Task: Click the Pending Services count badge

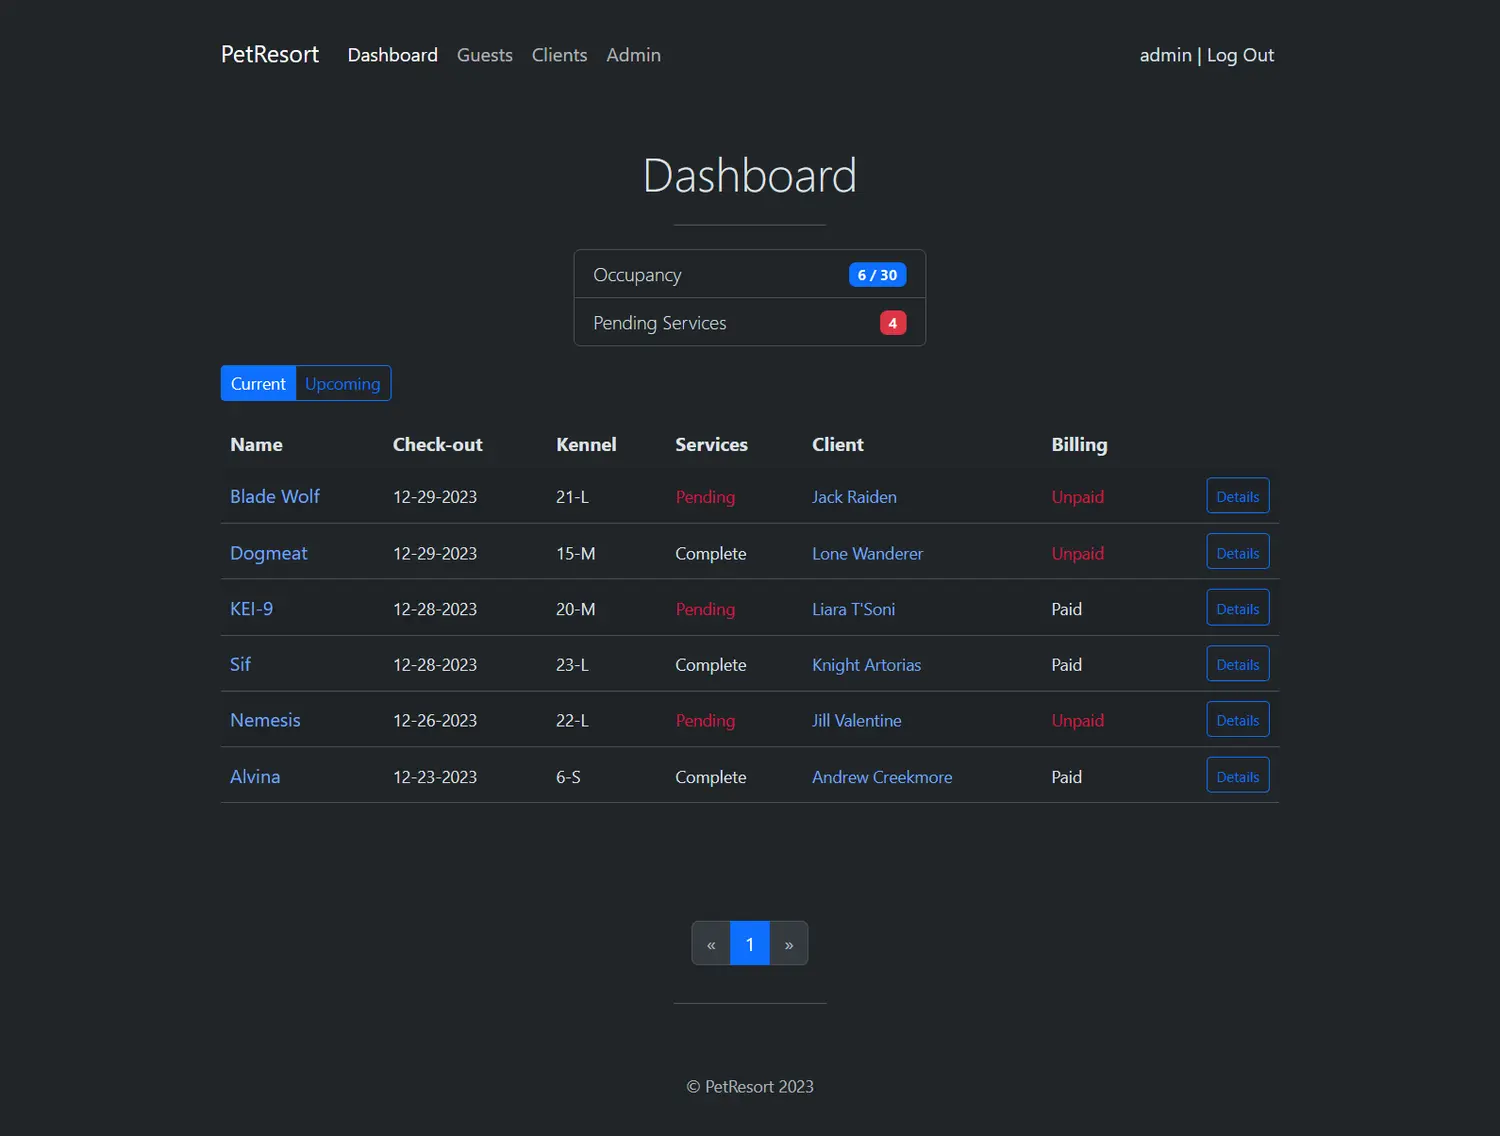Action: click(x=892, y=322)
